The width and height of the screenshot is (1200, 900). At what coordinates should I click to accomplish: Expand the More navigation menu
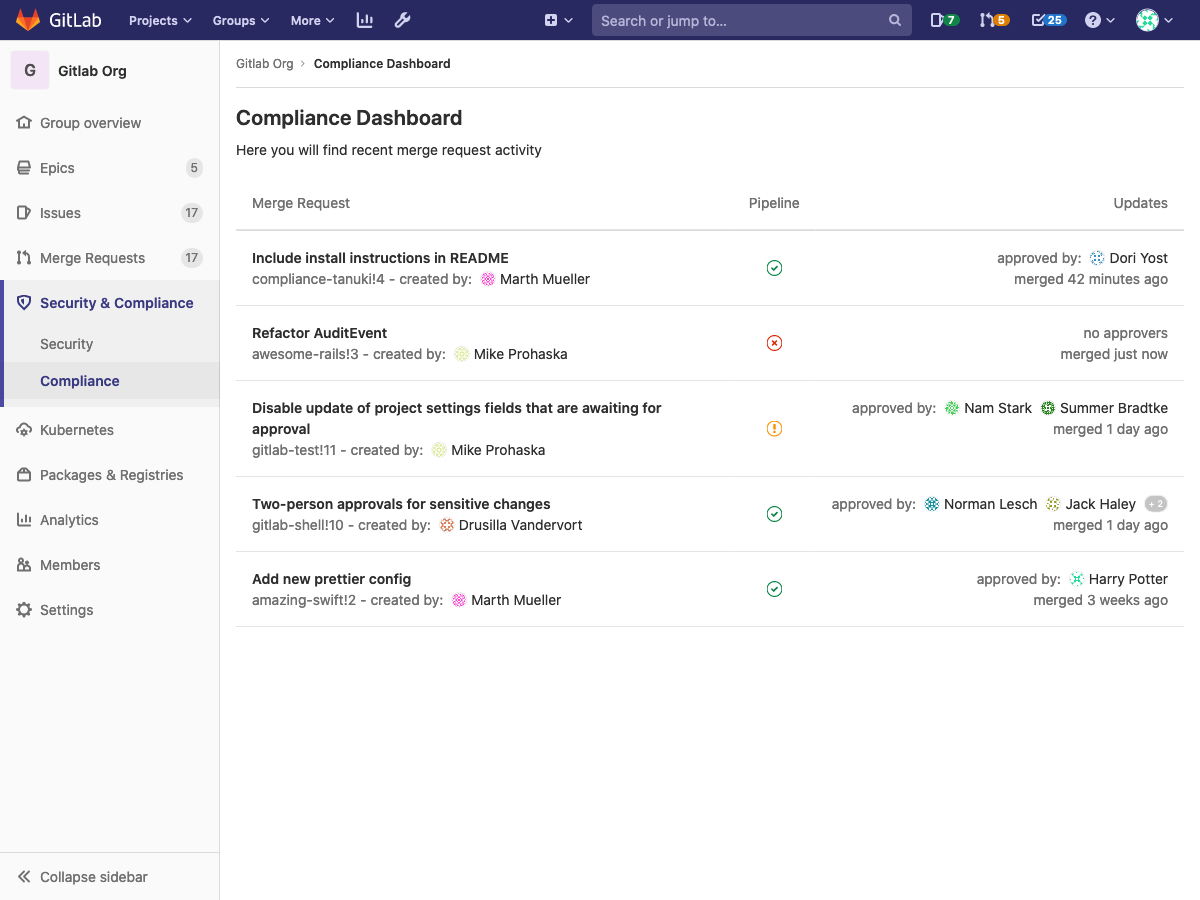[x=312, y=20]
